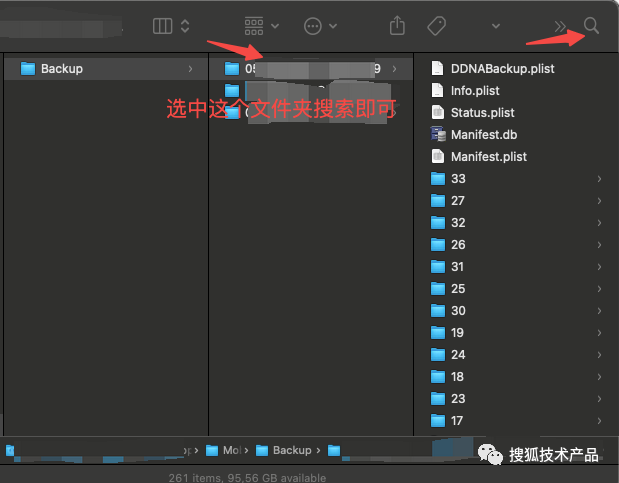Click the folder icon for folder 33
The width and height of the screenshot is (619, 483).
438,179
